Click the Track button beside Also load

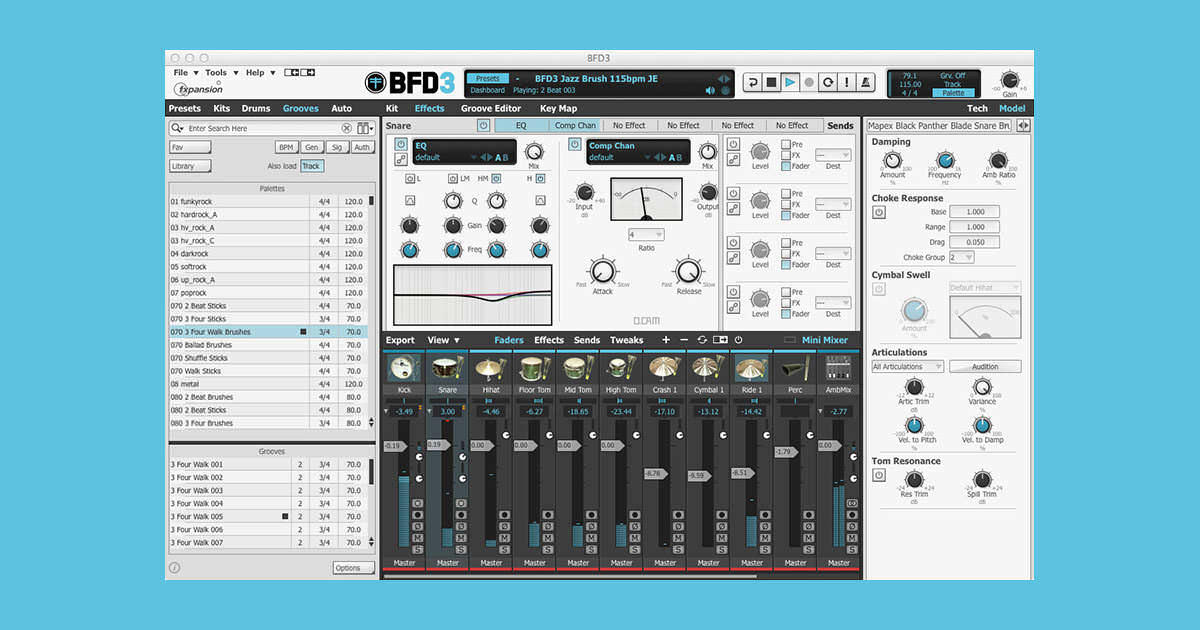311,166
